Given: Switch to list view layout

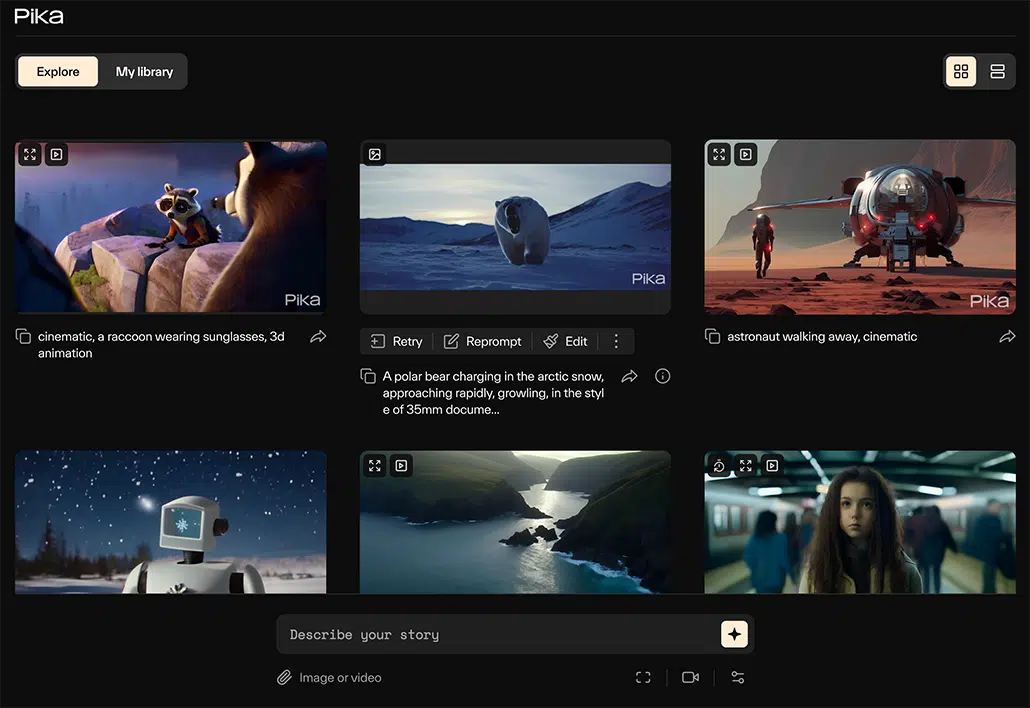Looking at the screenshot, I should click(x=997, y=71).
